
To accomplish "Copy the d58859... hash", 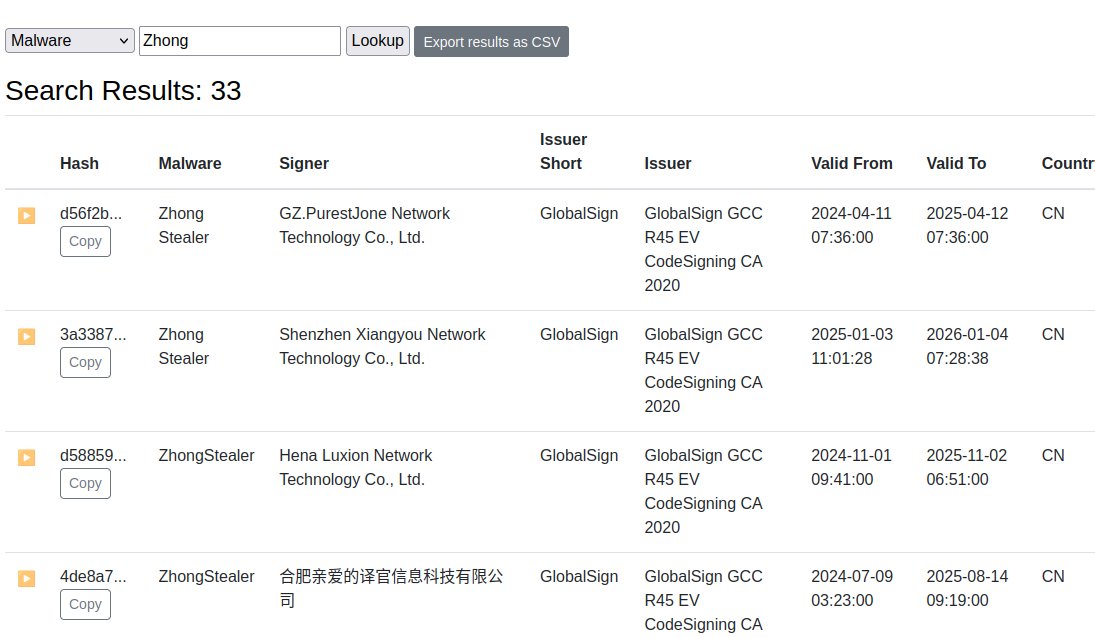I will tap(85, 483).
